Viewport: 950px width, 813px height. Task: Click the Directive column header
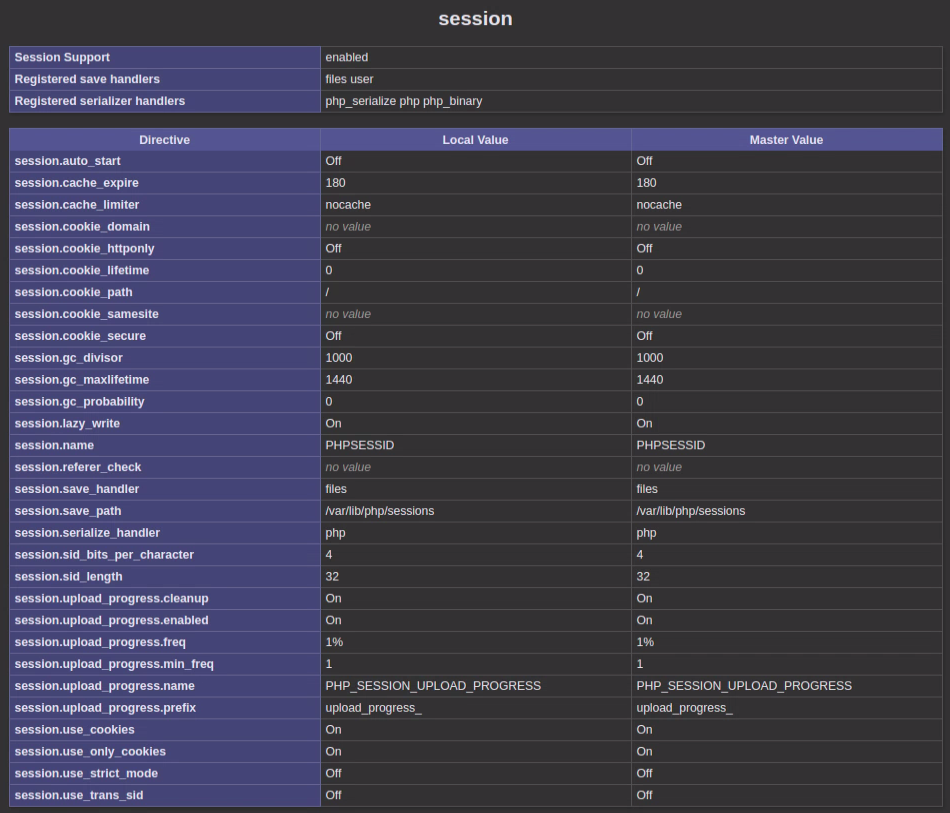pos(165,140)
